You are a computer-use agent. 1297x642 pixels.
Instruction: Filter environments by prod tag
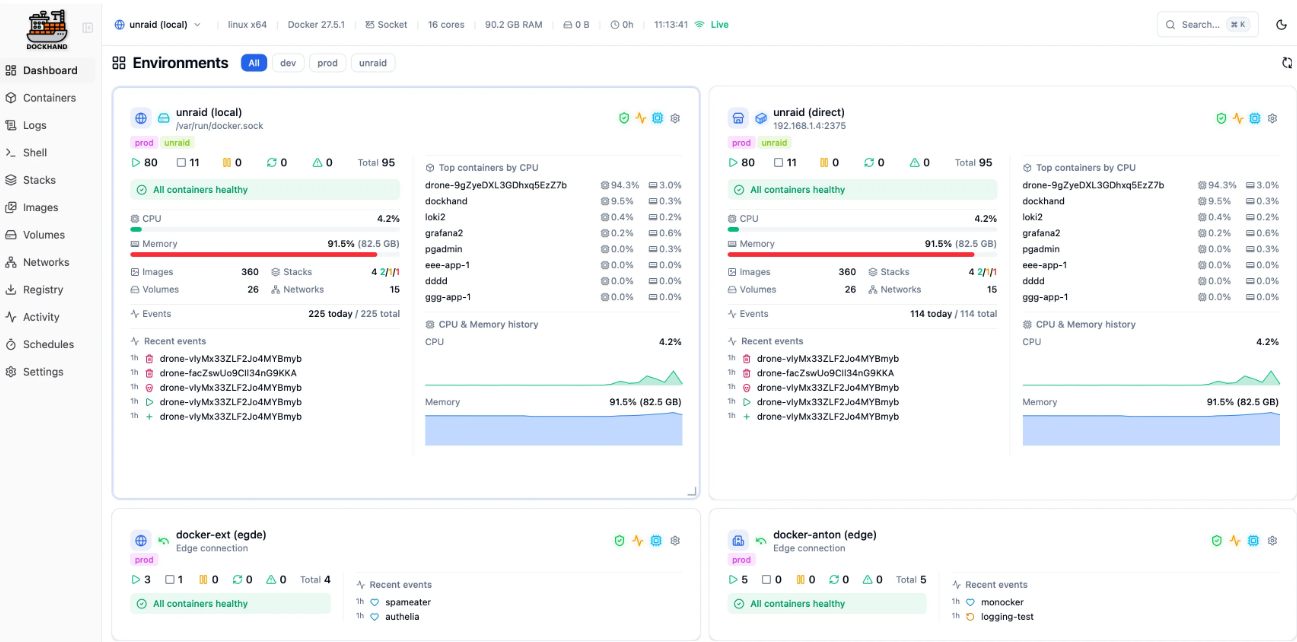pos(328,63)
